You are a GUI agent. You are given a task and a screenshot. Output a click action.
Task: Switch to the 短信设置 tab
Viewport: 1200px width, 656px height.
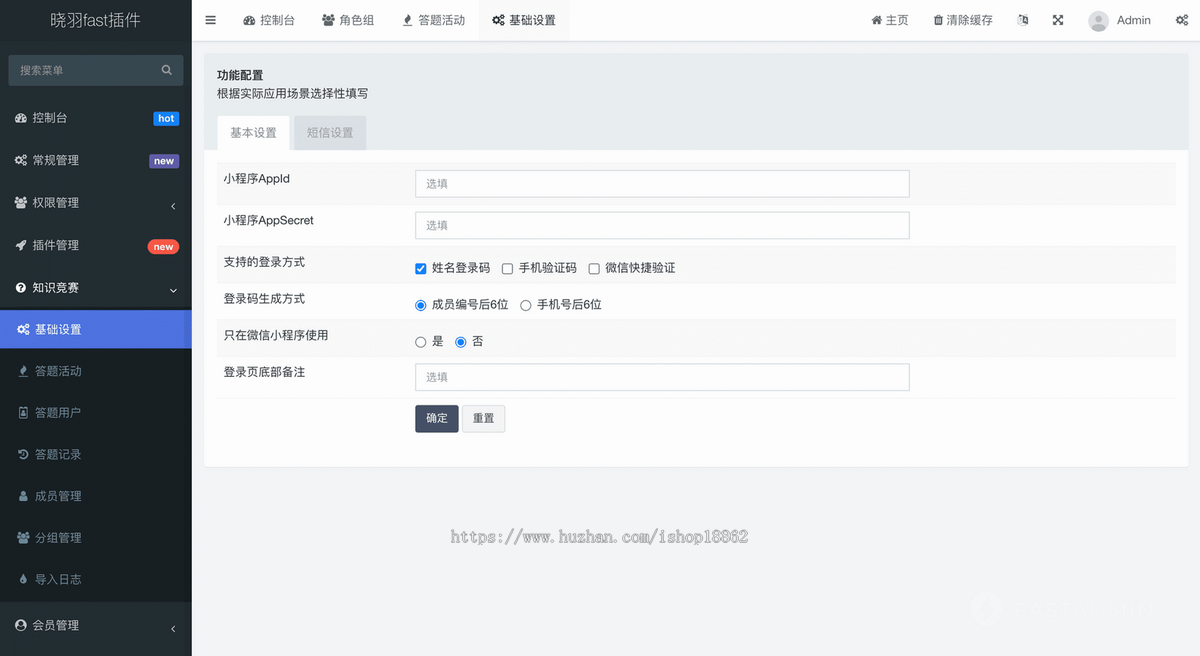coord(330,132)
